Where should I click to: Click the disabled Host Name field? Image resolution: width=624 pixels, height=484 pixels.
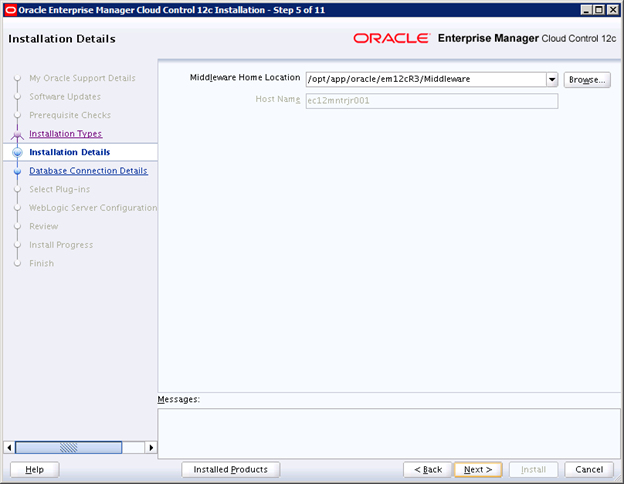[432, 101]
